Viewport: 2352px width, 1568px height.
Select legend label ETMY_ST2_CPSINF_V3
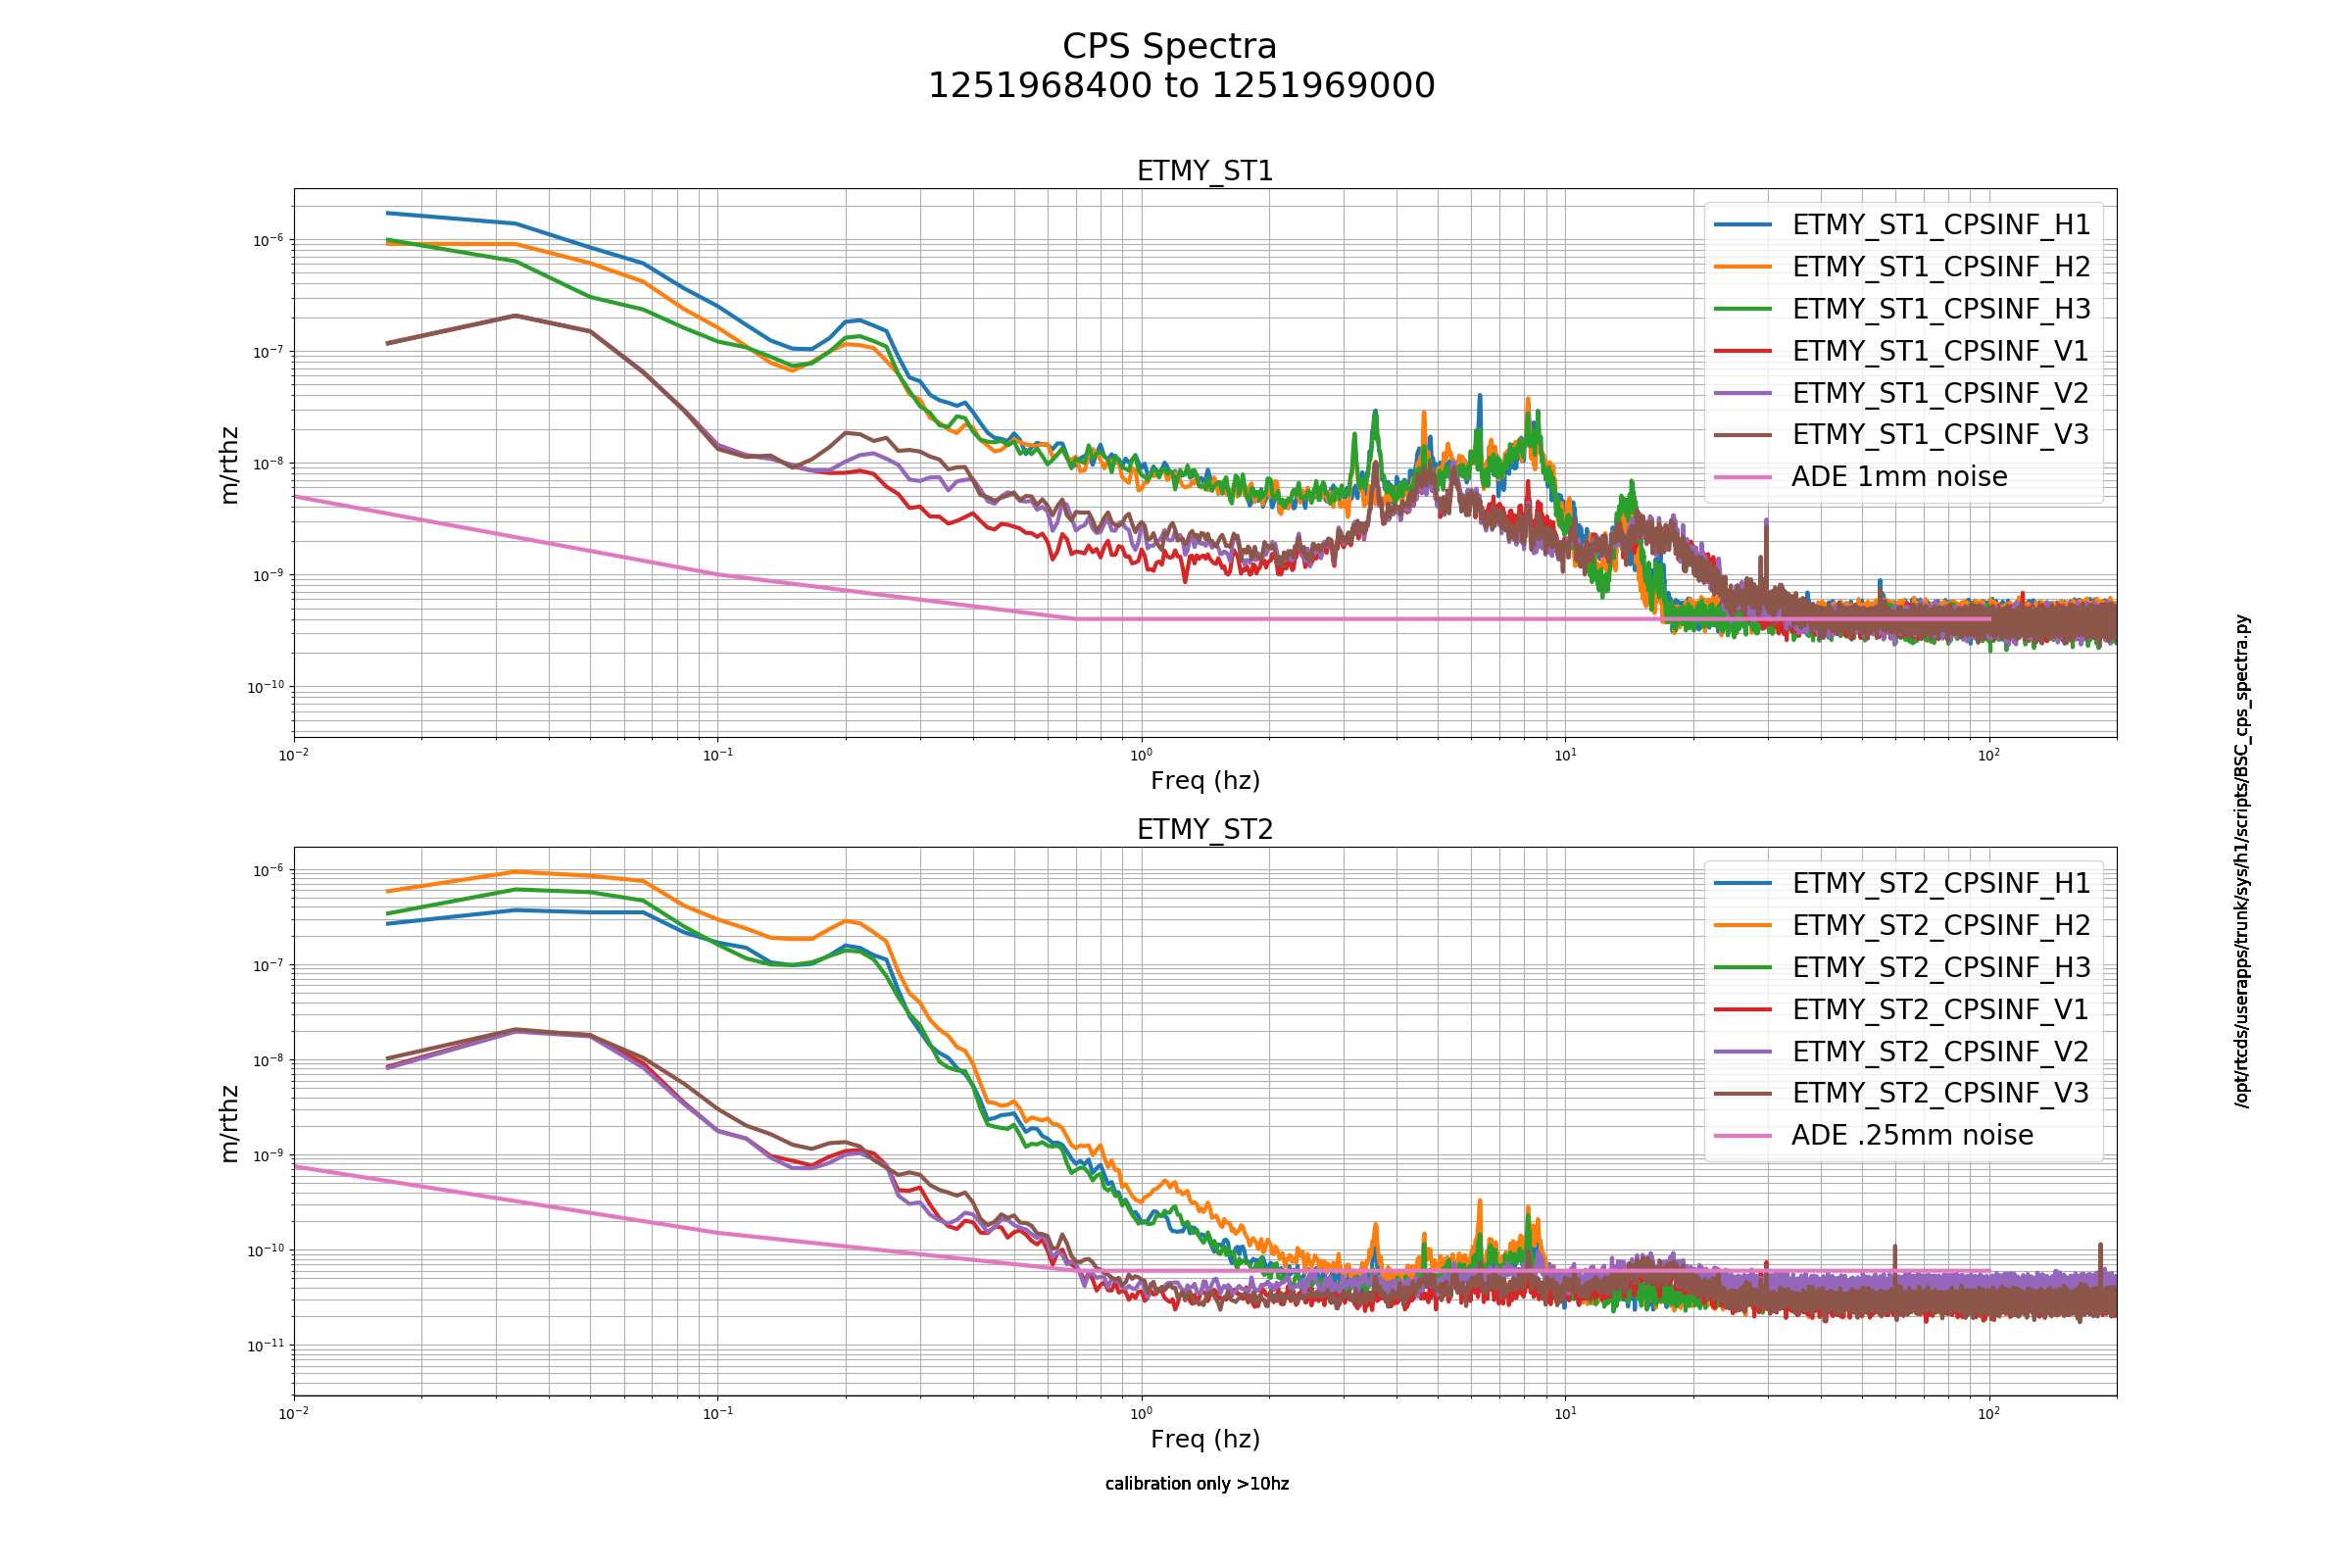(x=1940, y=1093)
